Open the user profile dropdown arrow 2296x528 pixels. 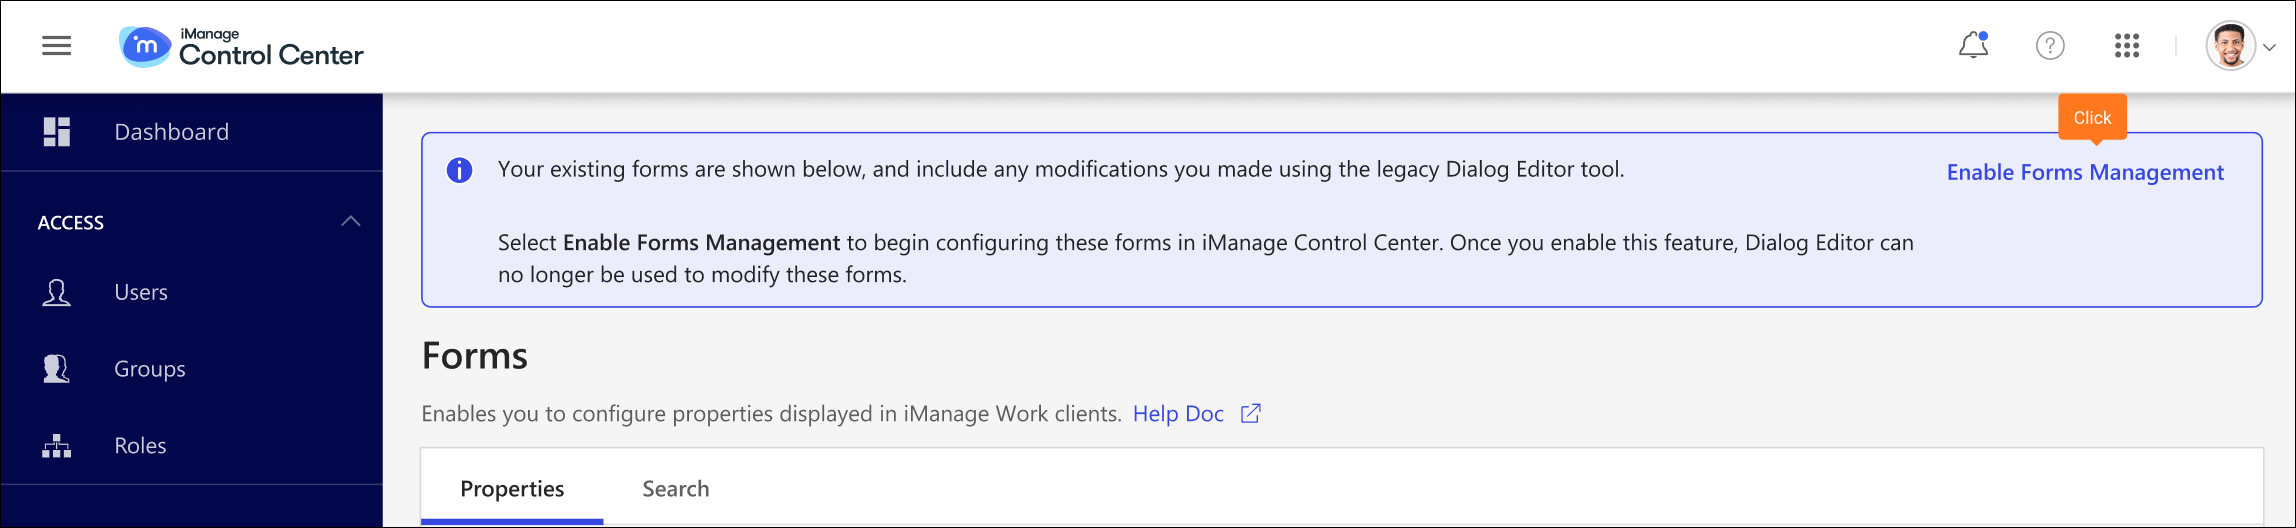coord(2269,47)
